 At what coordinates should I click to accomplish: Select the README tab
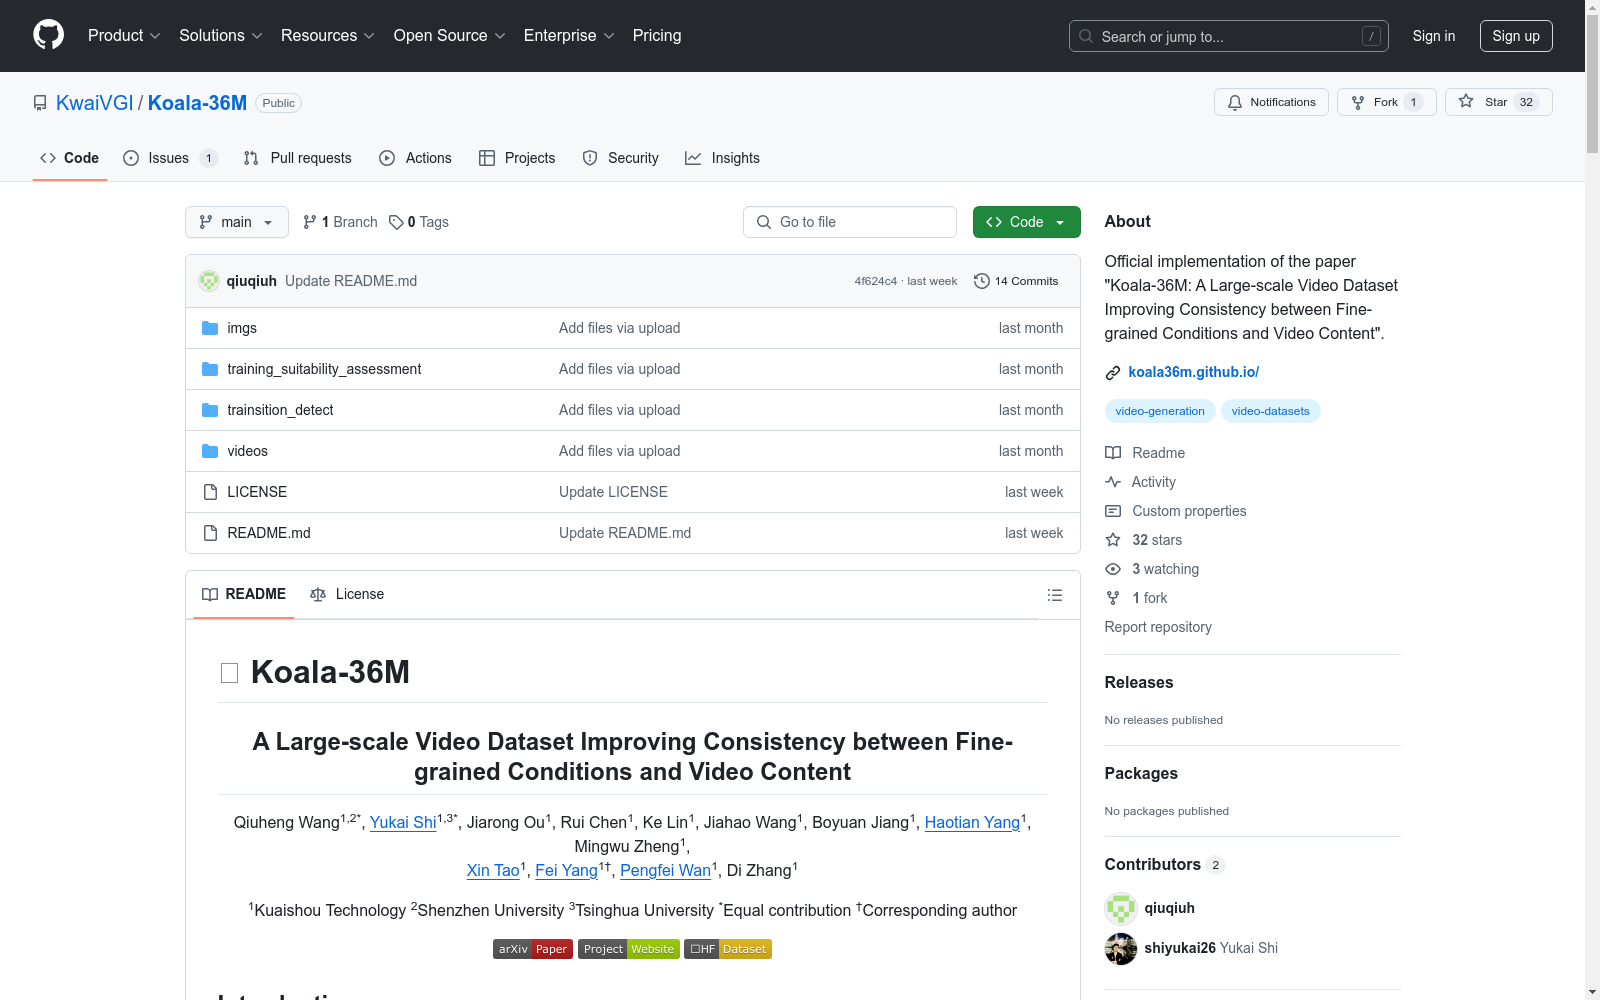coord(244,594)
